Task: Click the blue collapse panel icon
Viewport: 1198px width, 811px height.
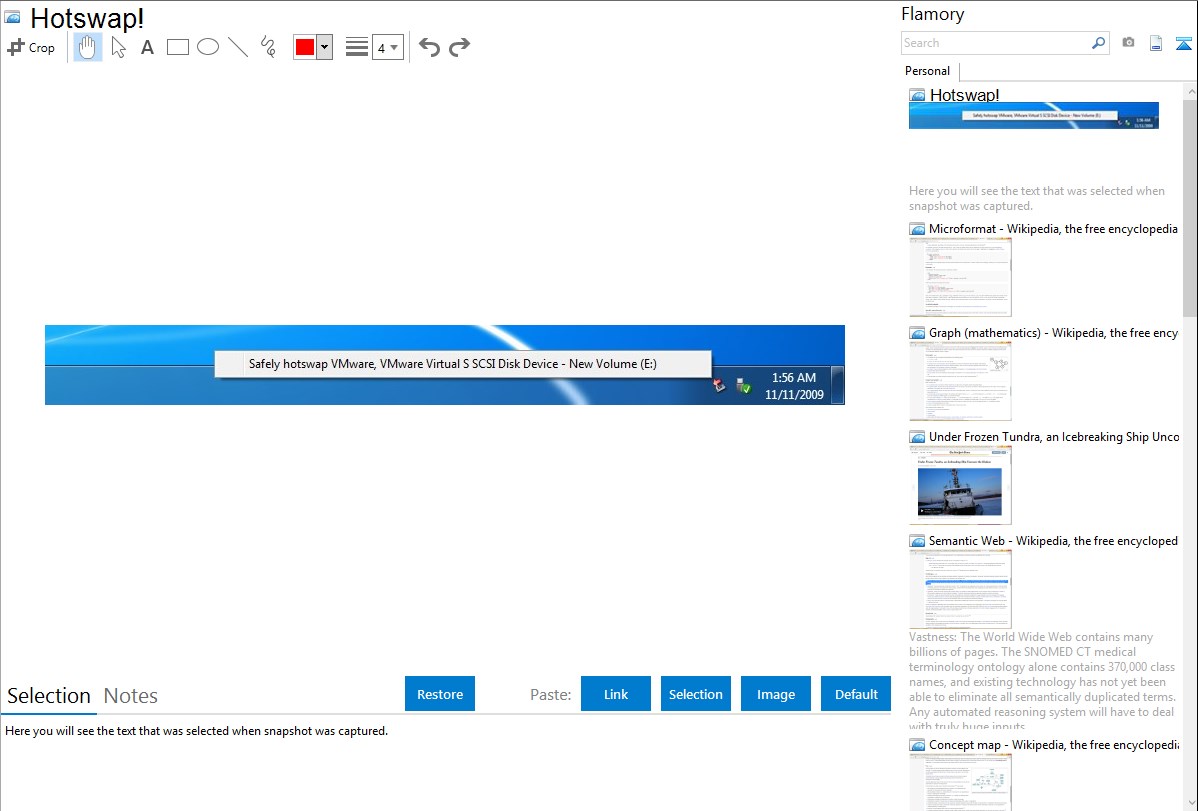Action: 1183,43
